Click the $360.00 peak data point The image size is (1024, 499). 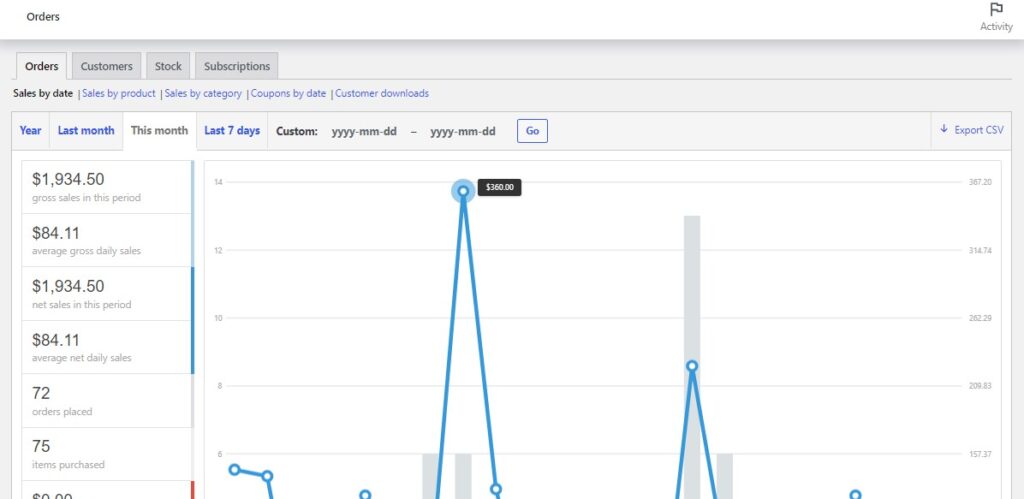tap(463, 191)
